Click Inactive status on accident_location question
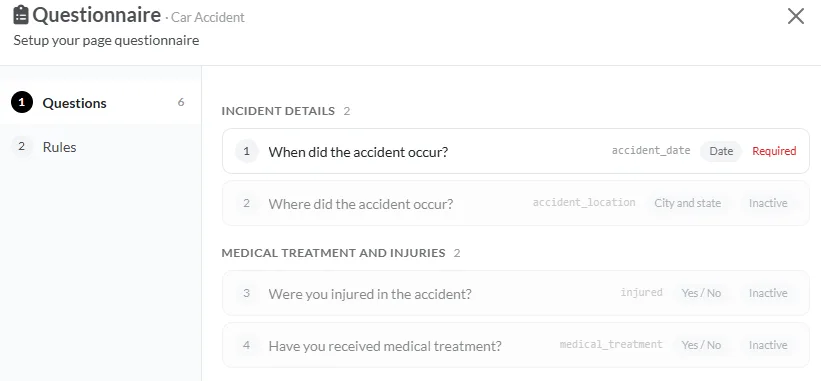 [768, 203]
